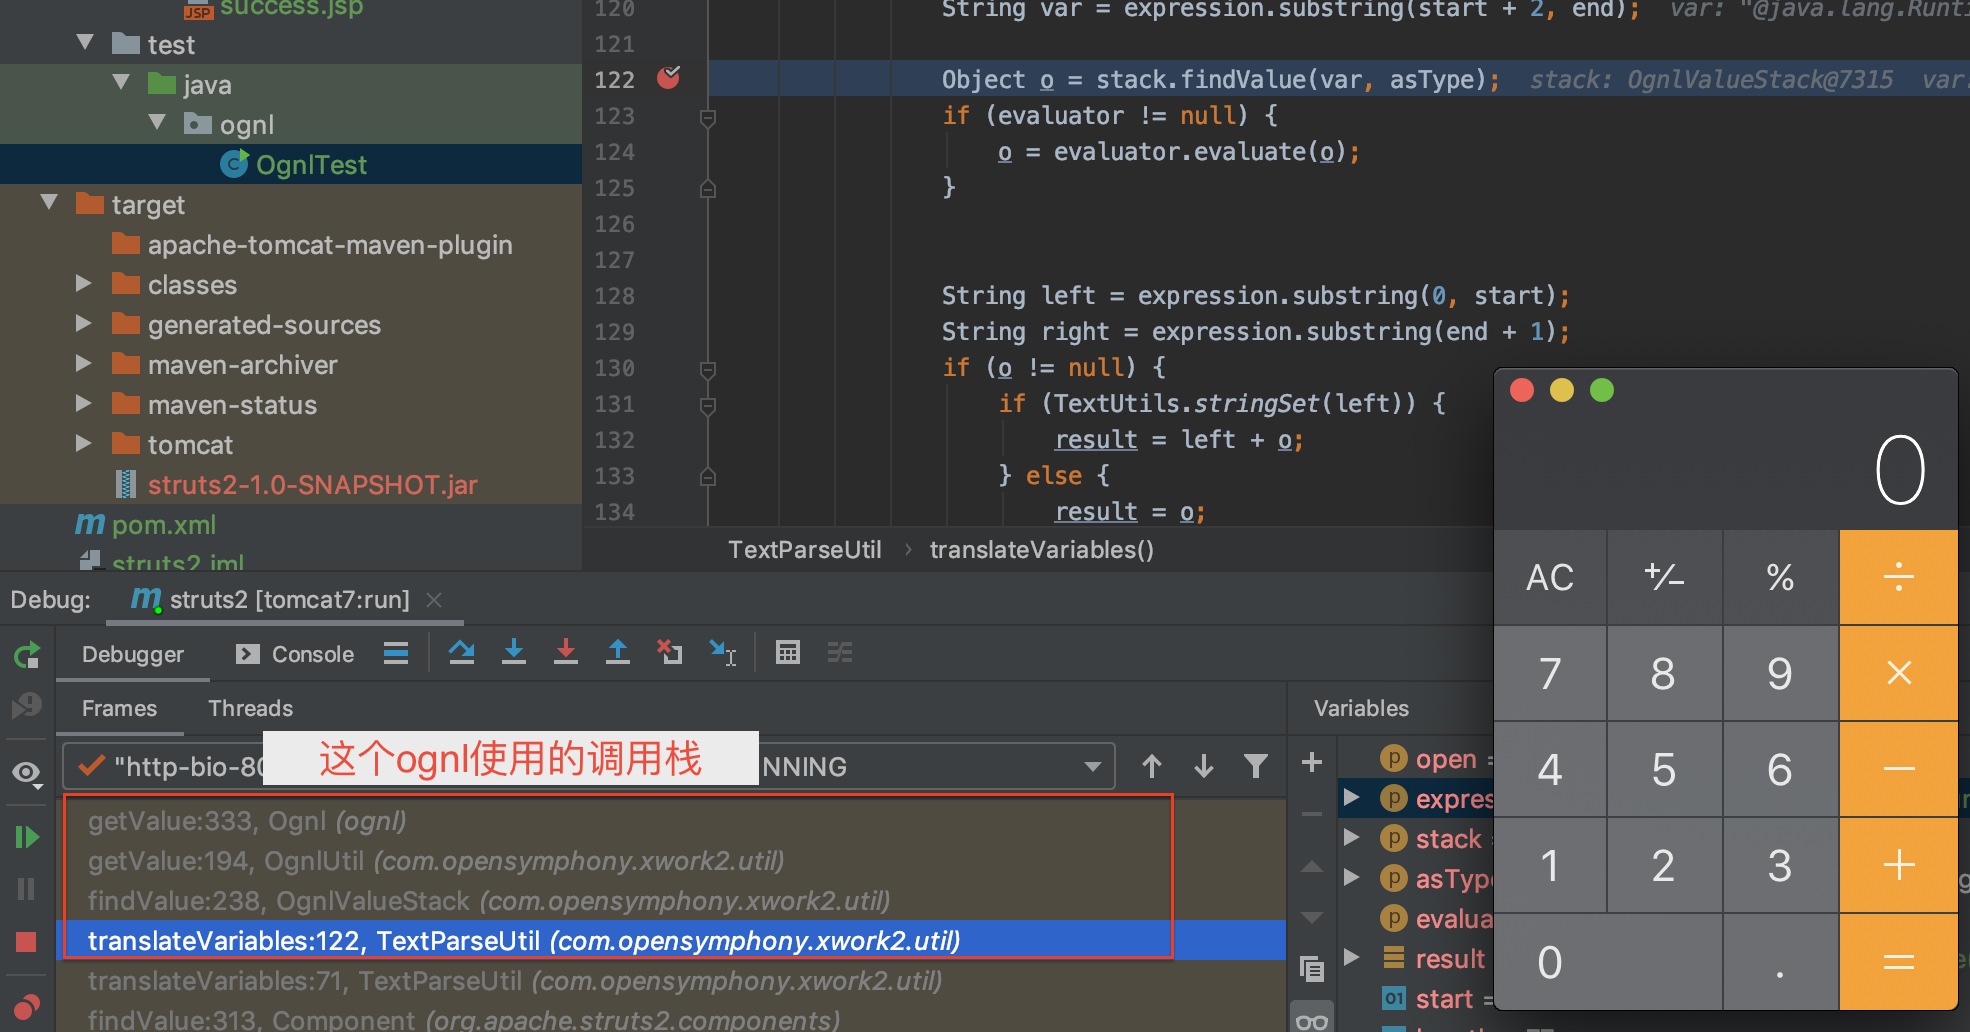This screenshot has width=1970, height=1032.
Task: Click the Pause Program icon
Action: click(x=26, y=889)
